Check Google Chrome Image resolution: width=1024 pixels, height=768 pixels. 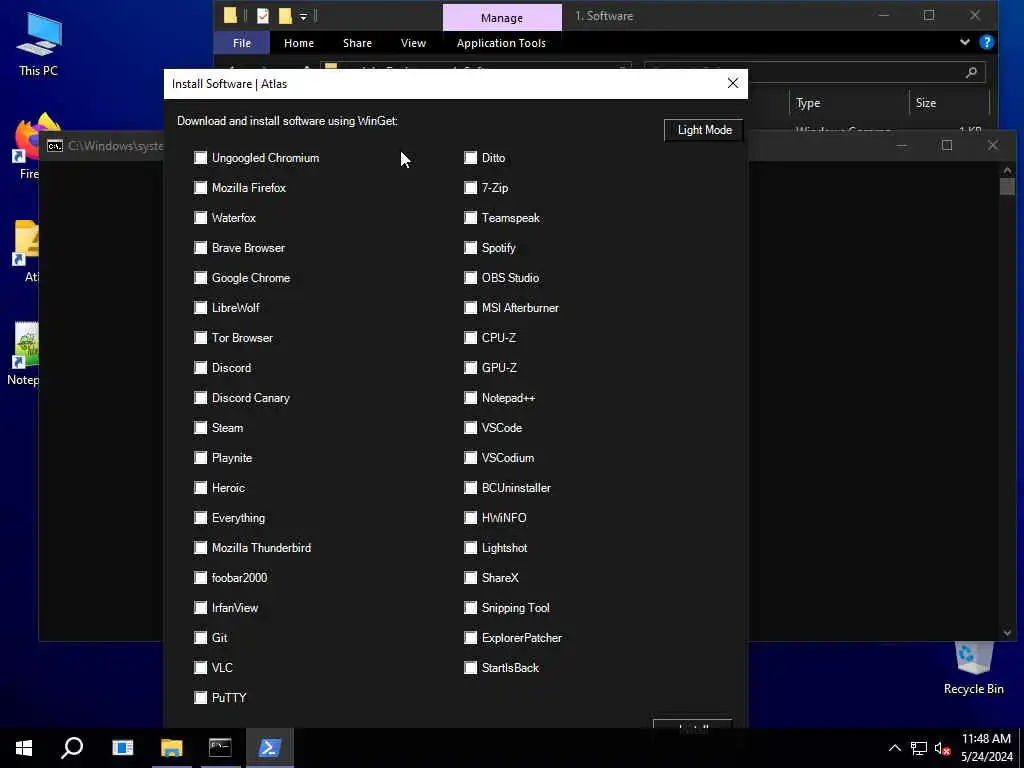[x=200, y=278]
